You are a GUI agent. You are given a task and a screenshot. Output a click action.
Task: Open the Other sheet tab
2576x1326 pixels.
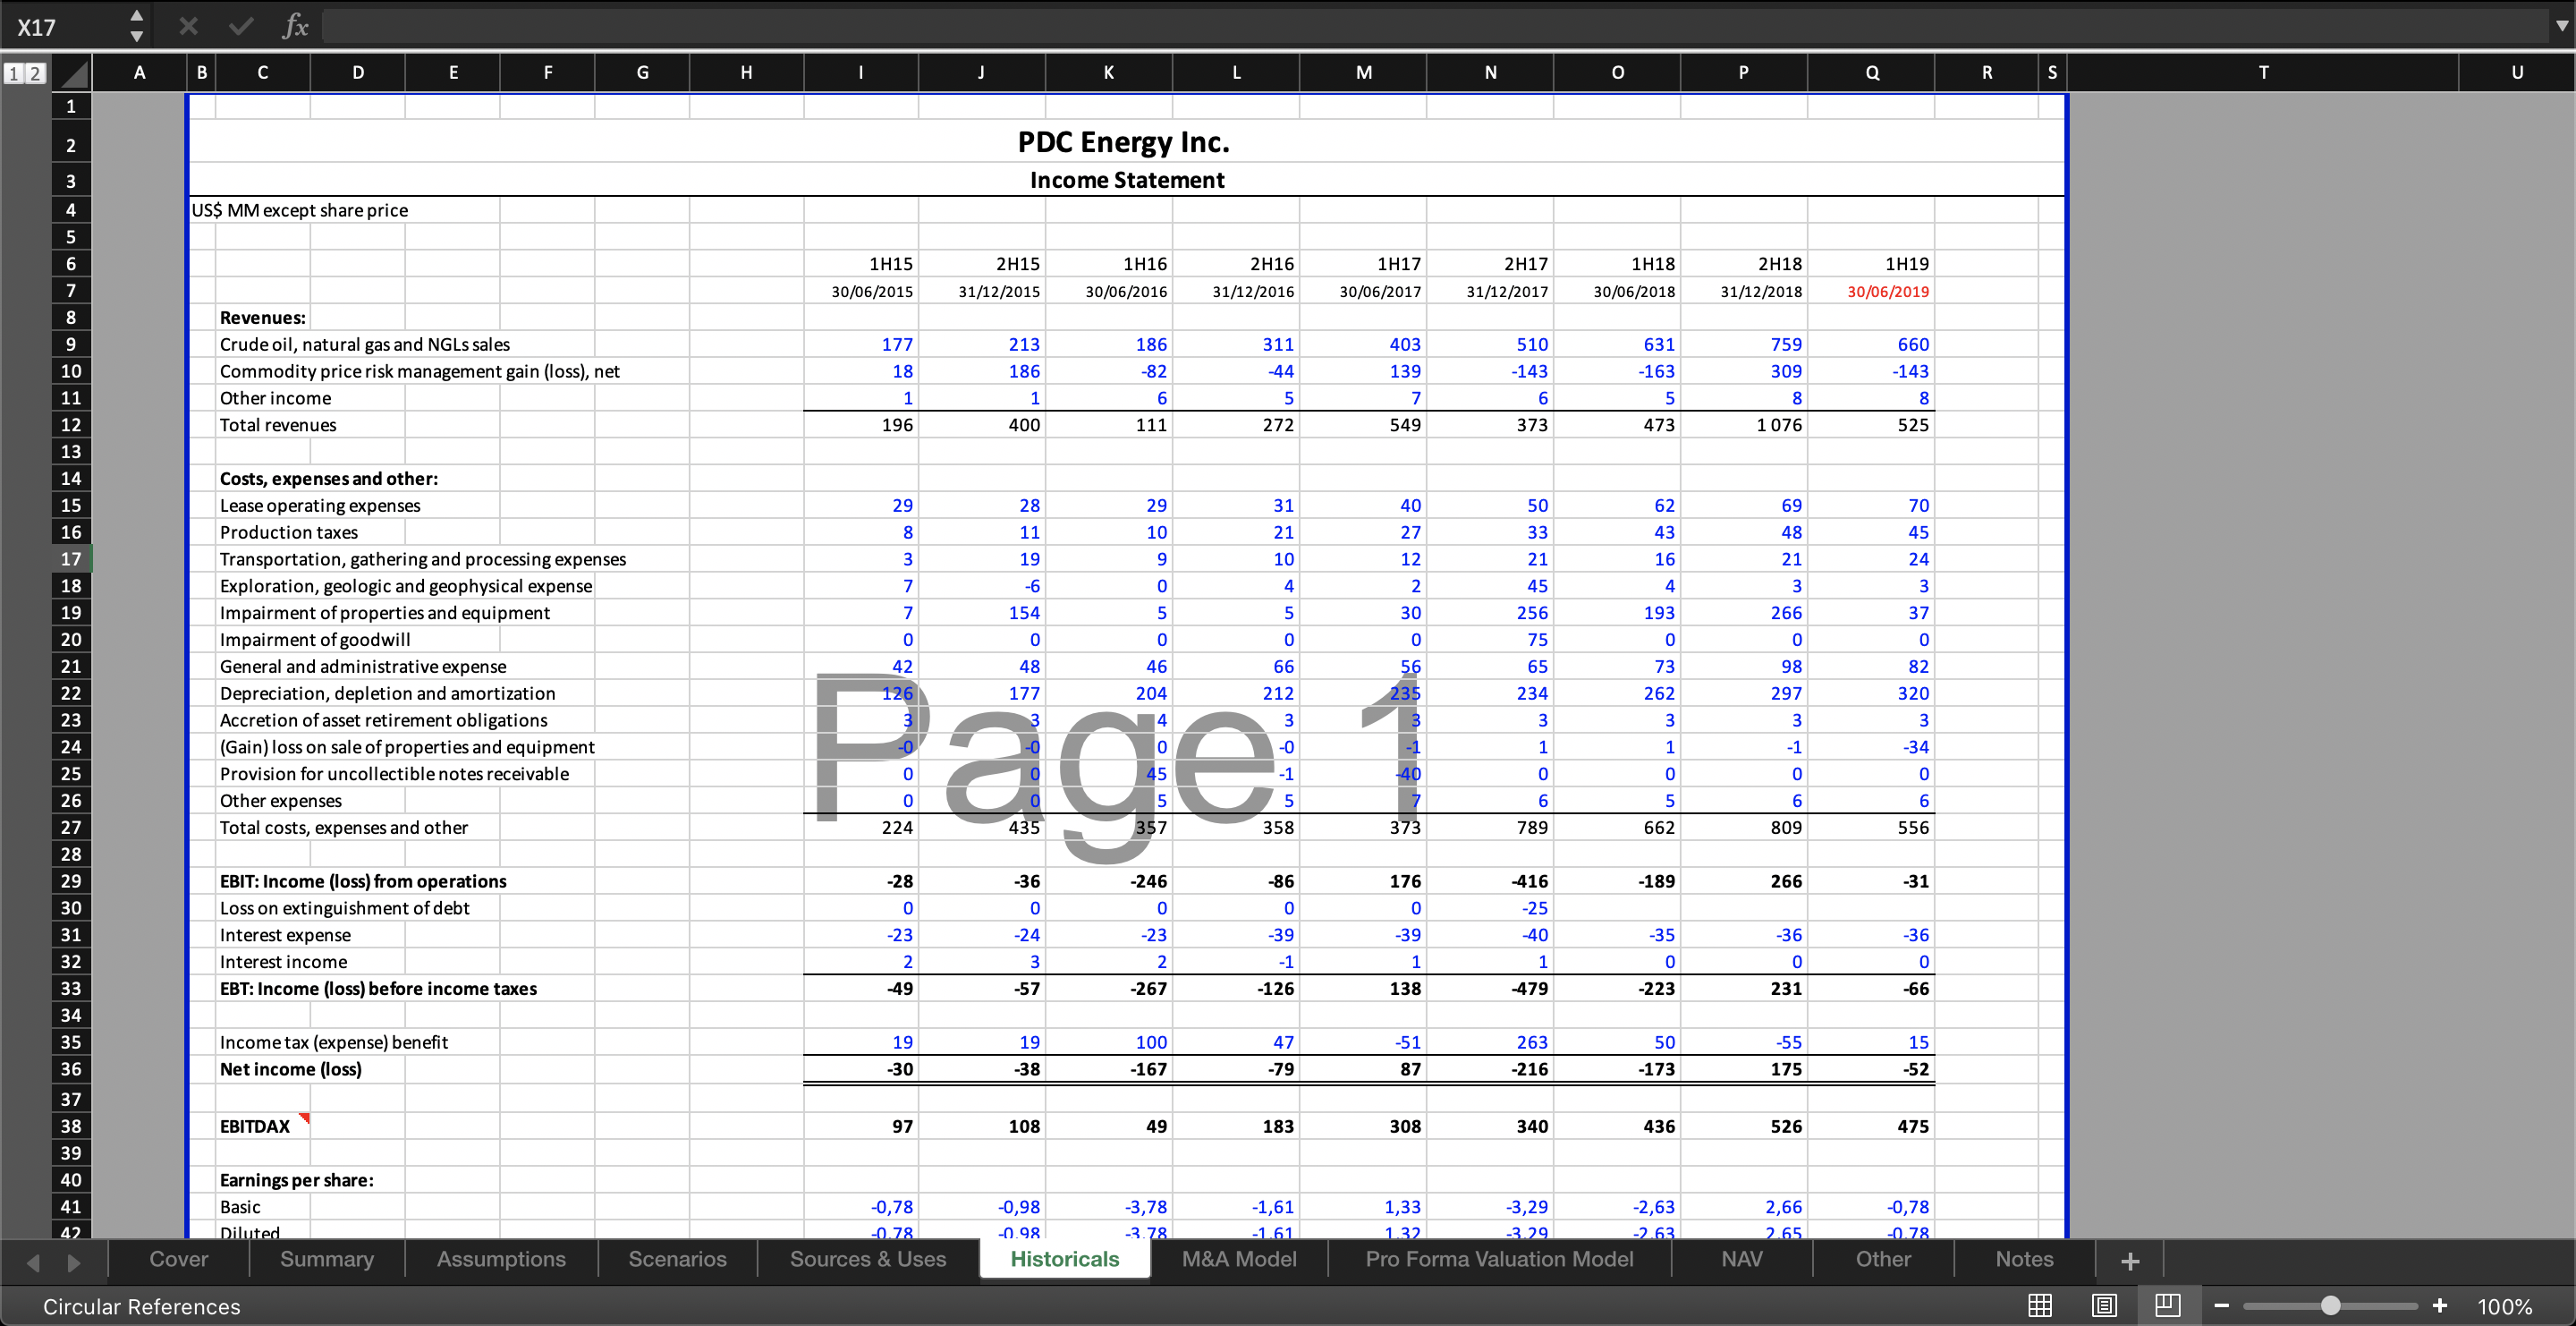1883,1259
